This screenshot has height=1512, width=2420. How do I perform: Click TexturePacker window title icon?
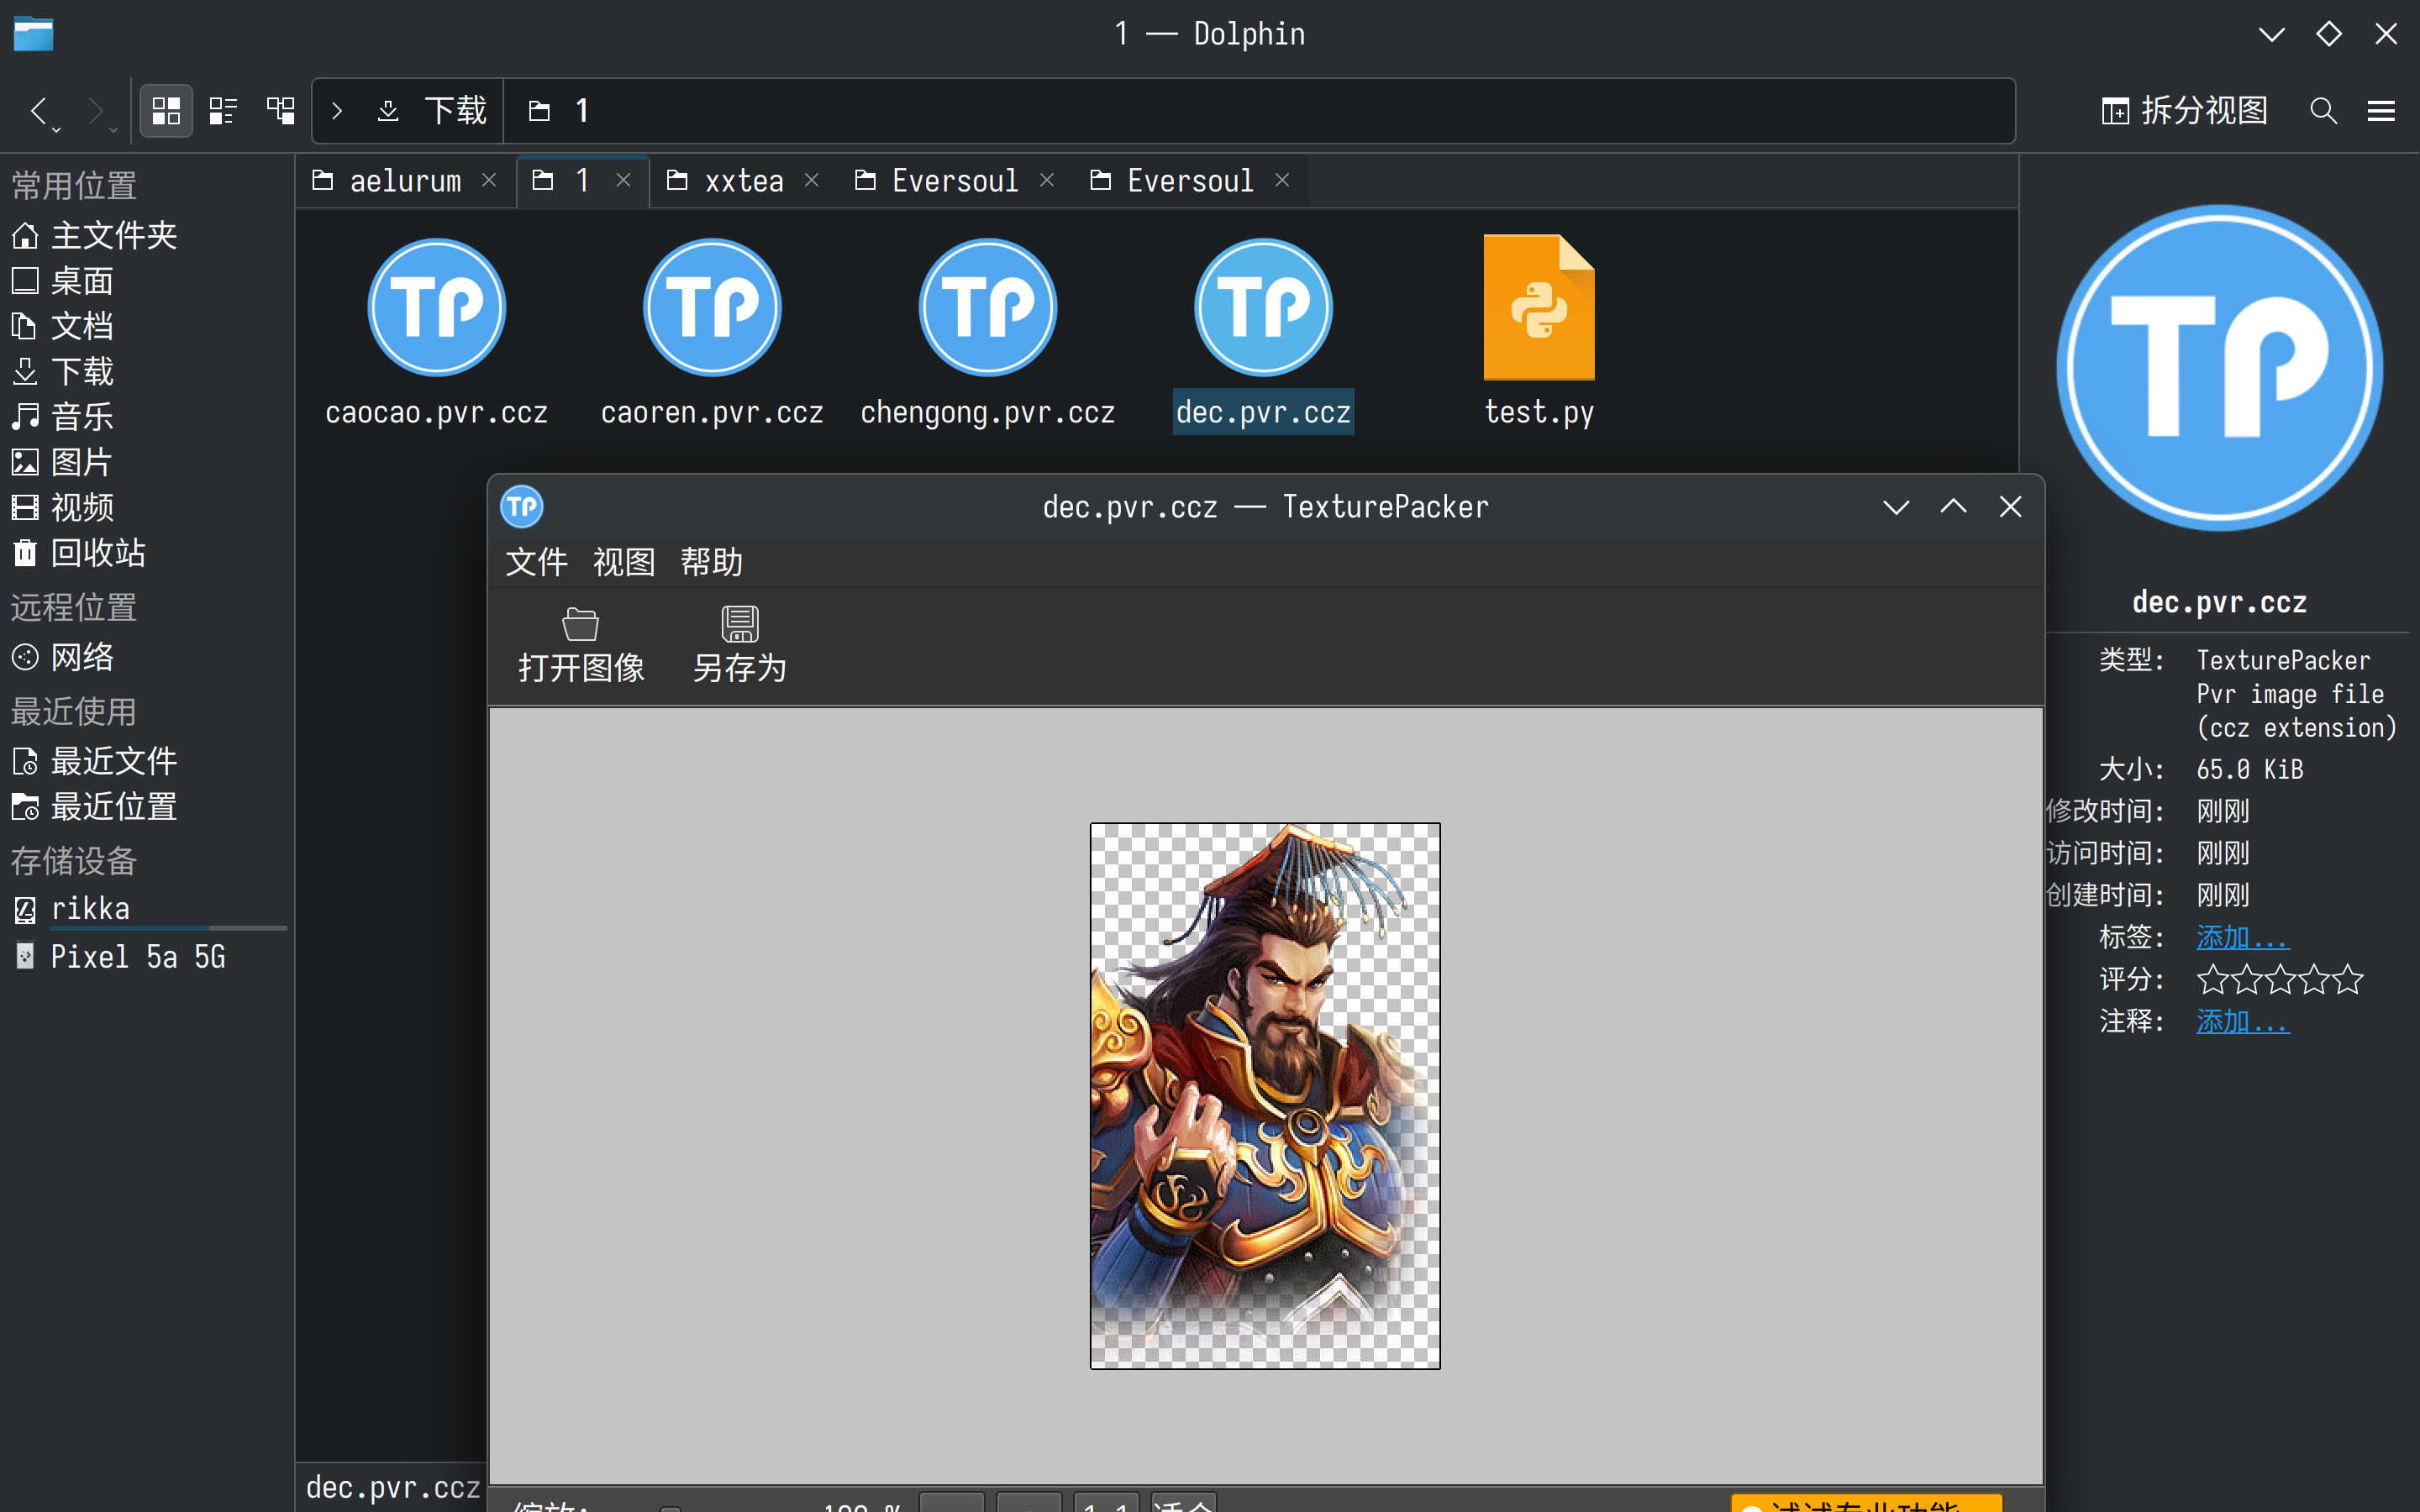[522, 507]
